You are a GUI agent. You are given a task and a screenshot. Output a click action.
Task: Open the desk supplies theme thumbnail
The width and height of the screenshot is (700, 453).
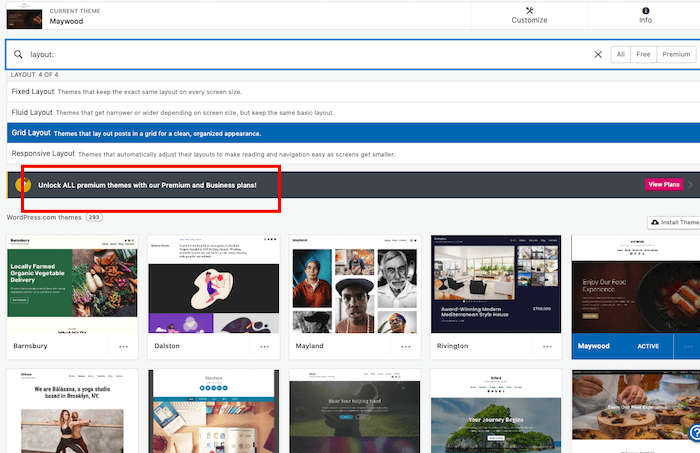coord(213,411)
